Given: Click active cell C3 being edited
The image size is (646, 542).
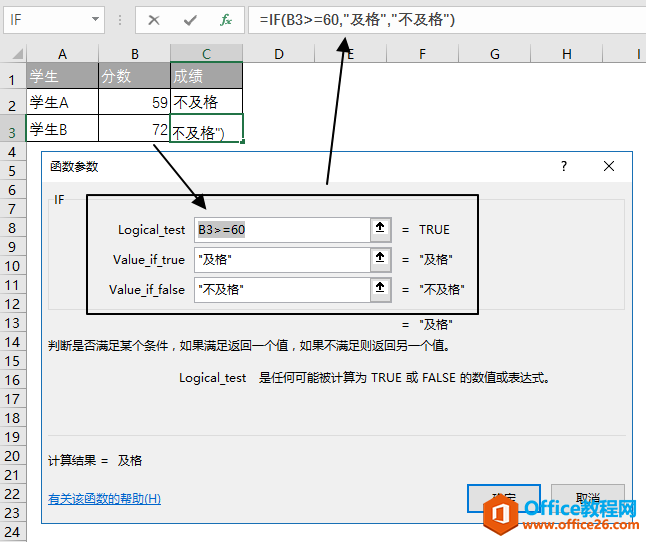Looking at the screenshot, I should pyautogui.click(x=206, y=128).
